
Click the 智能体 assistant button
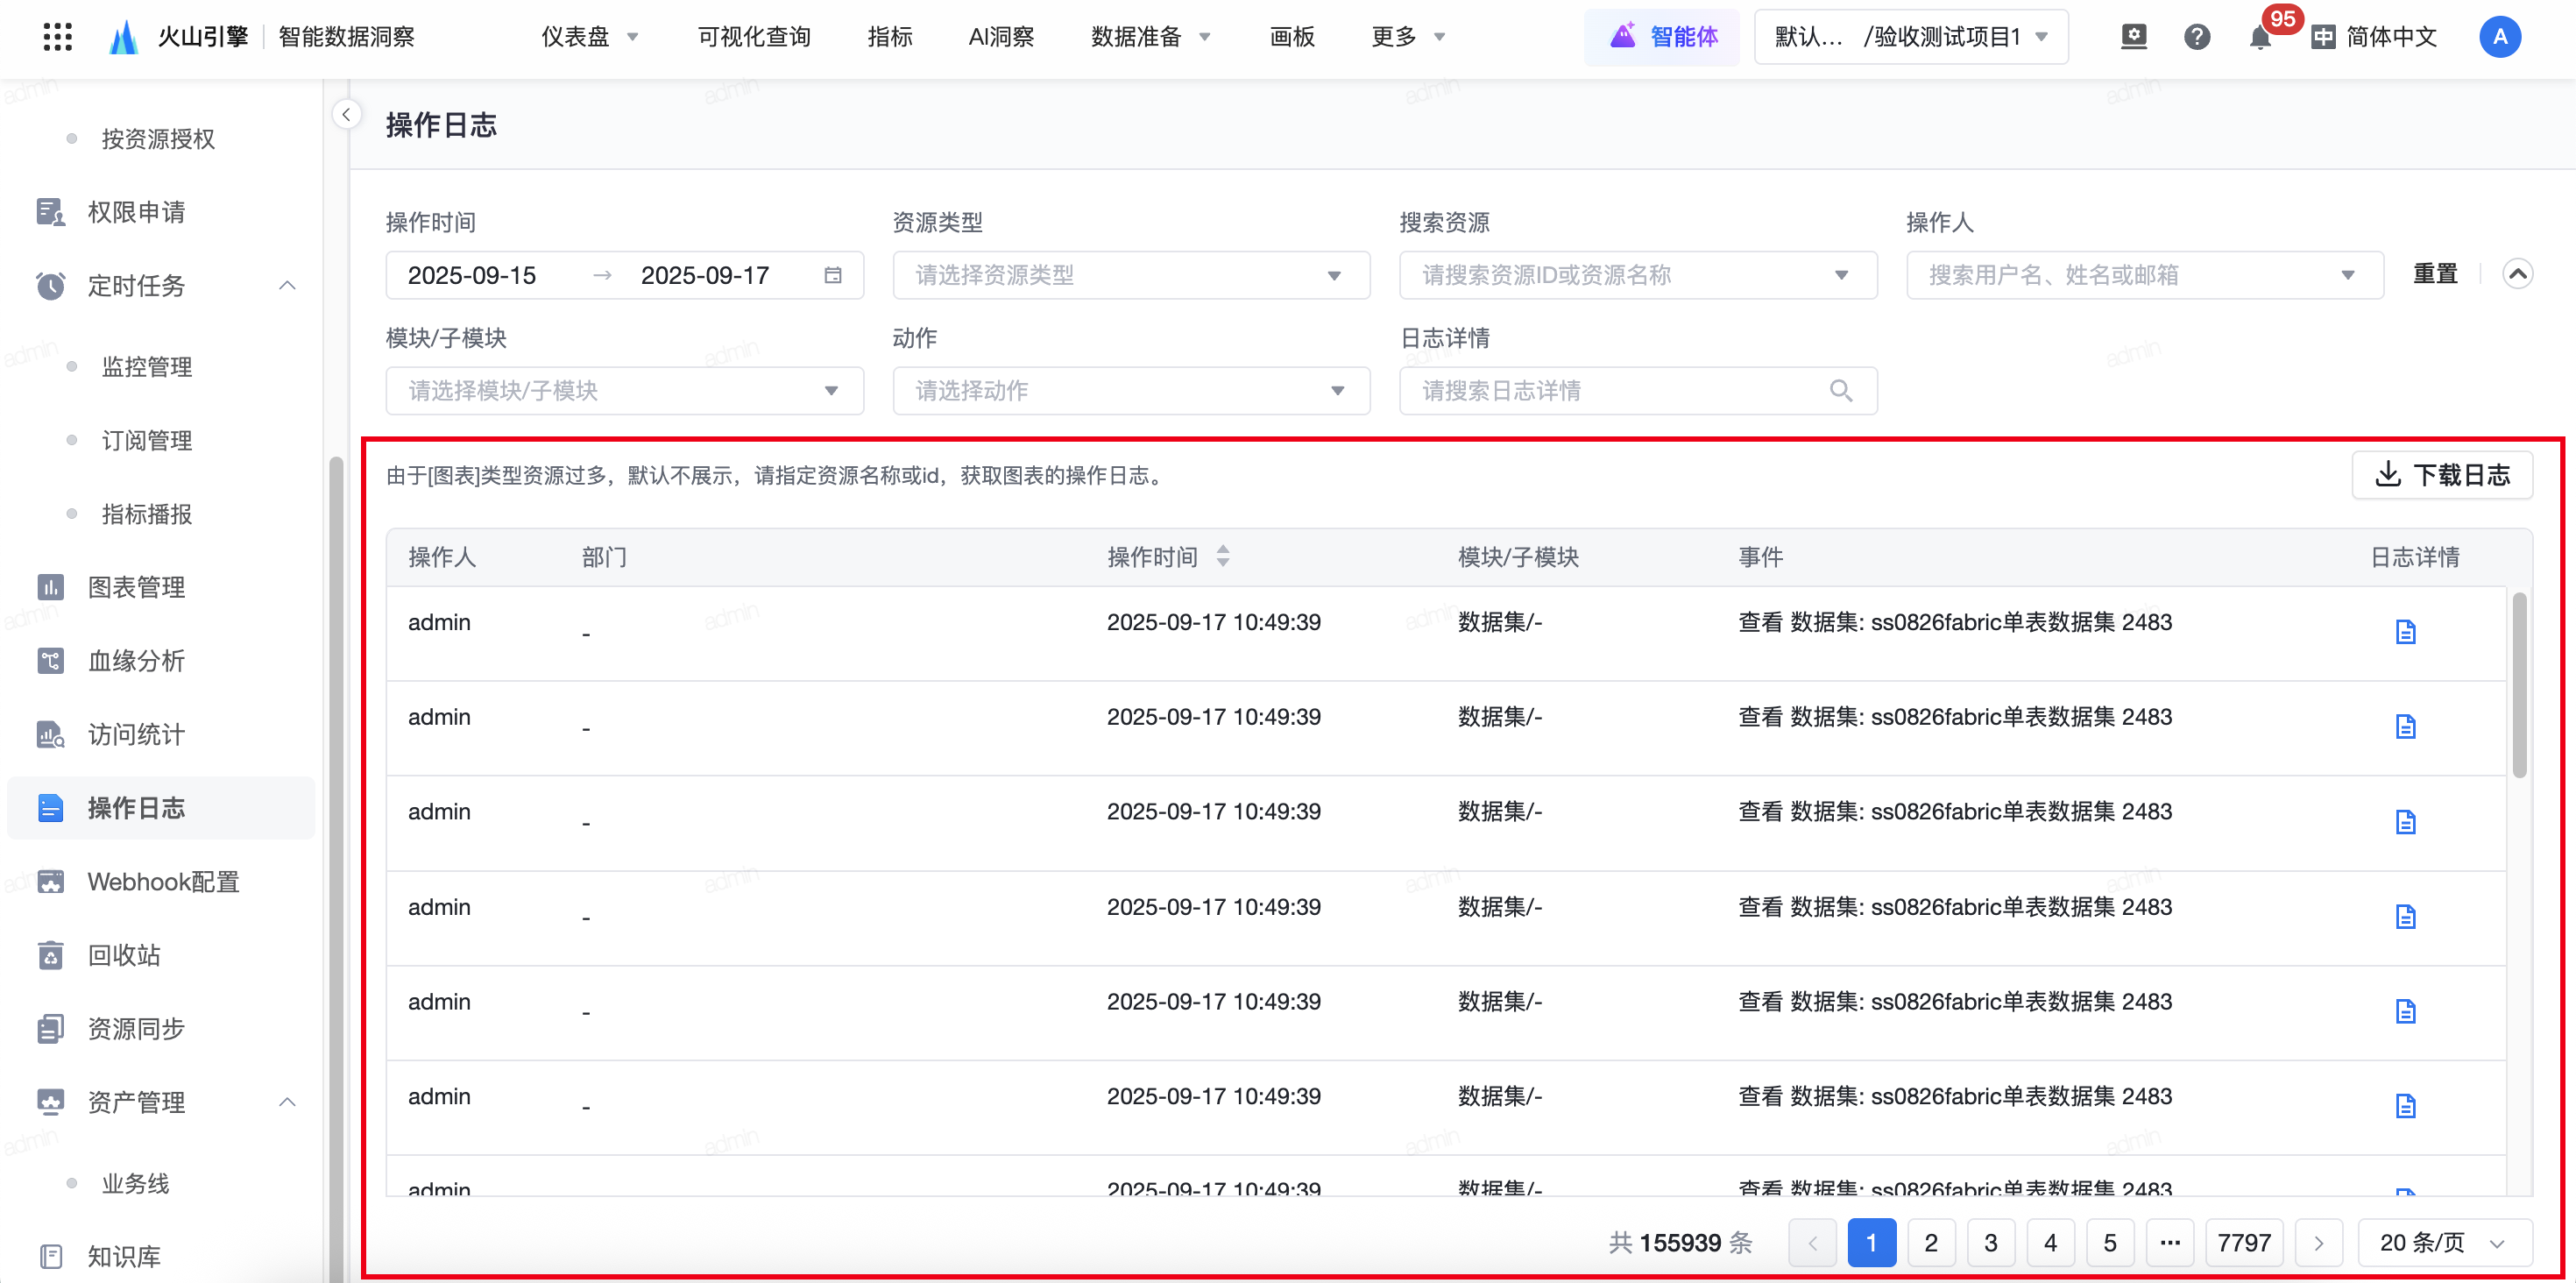pyautogui.click(x=1662, y=37)
